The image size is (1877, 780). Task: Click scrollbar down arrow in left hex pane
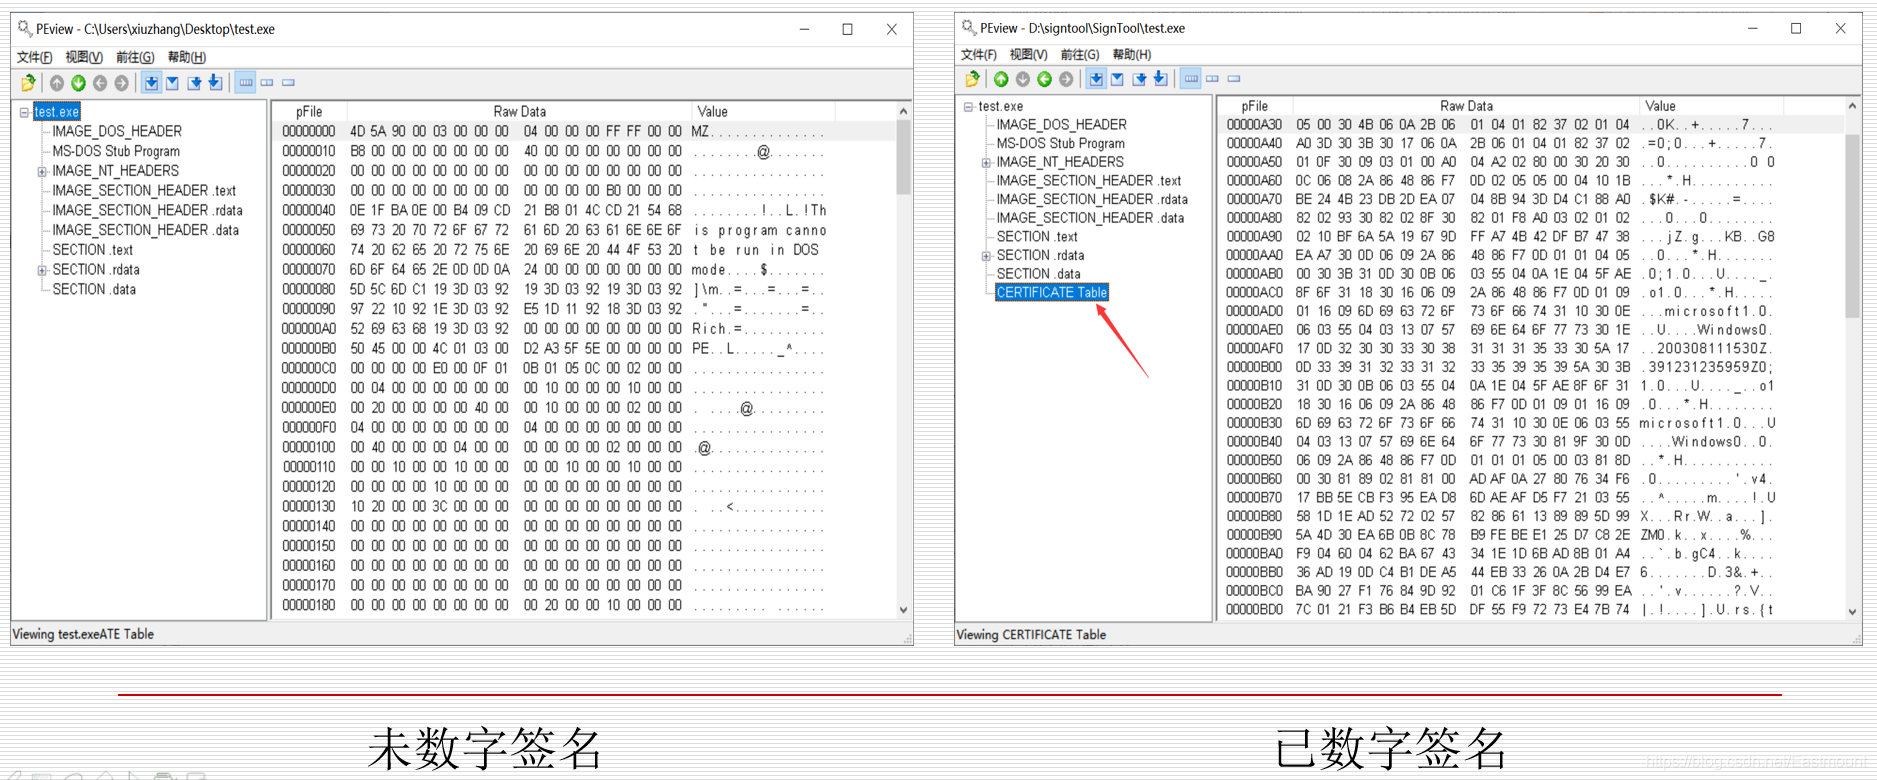coord(903,609)
